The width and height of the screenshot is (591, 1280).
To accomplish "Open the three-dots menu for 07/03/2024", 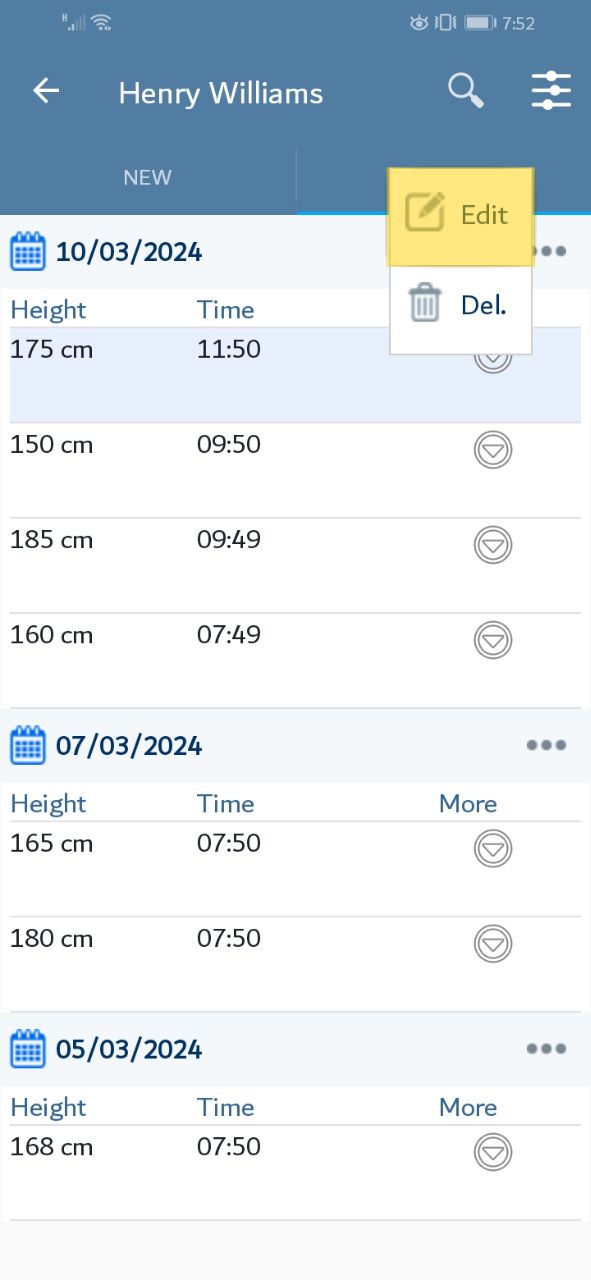I will tap(546, 745).
